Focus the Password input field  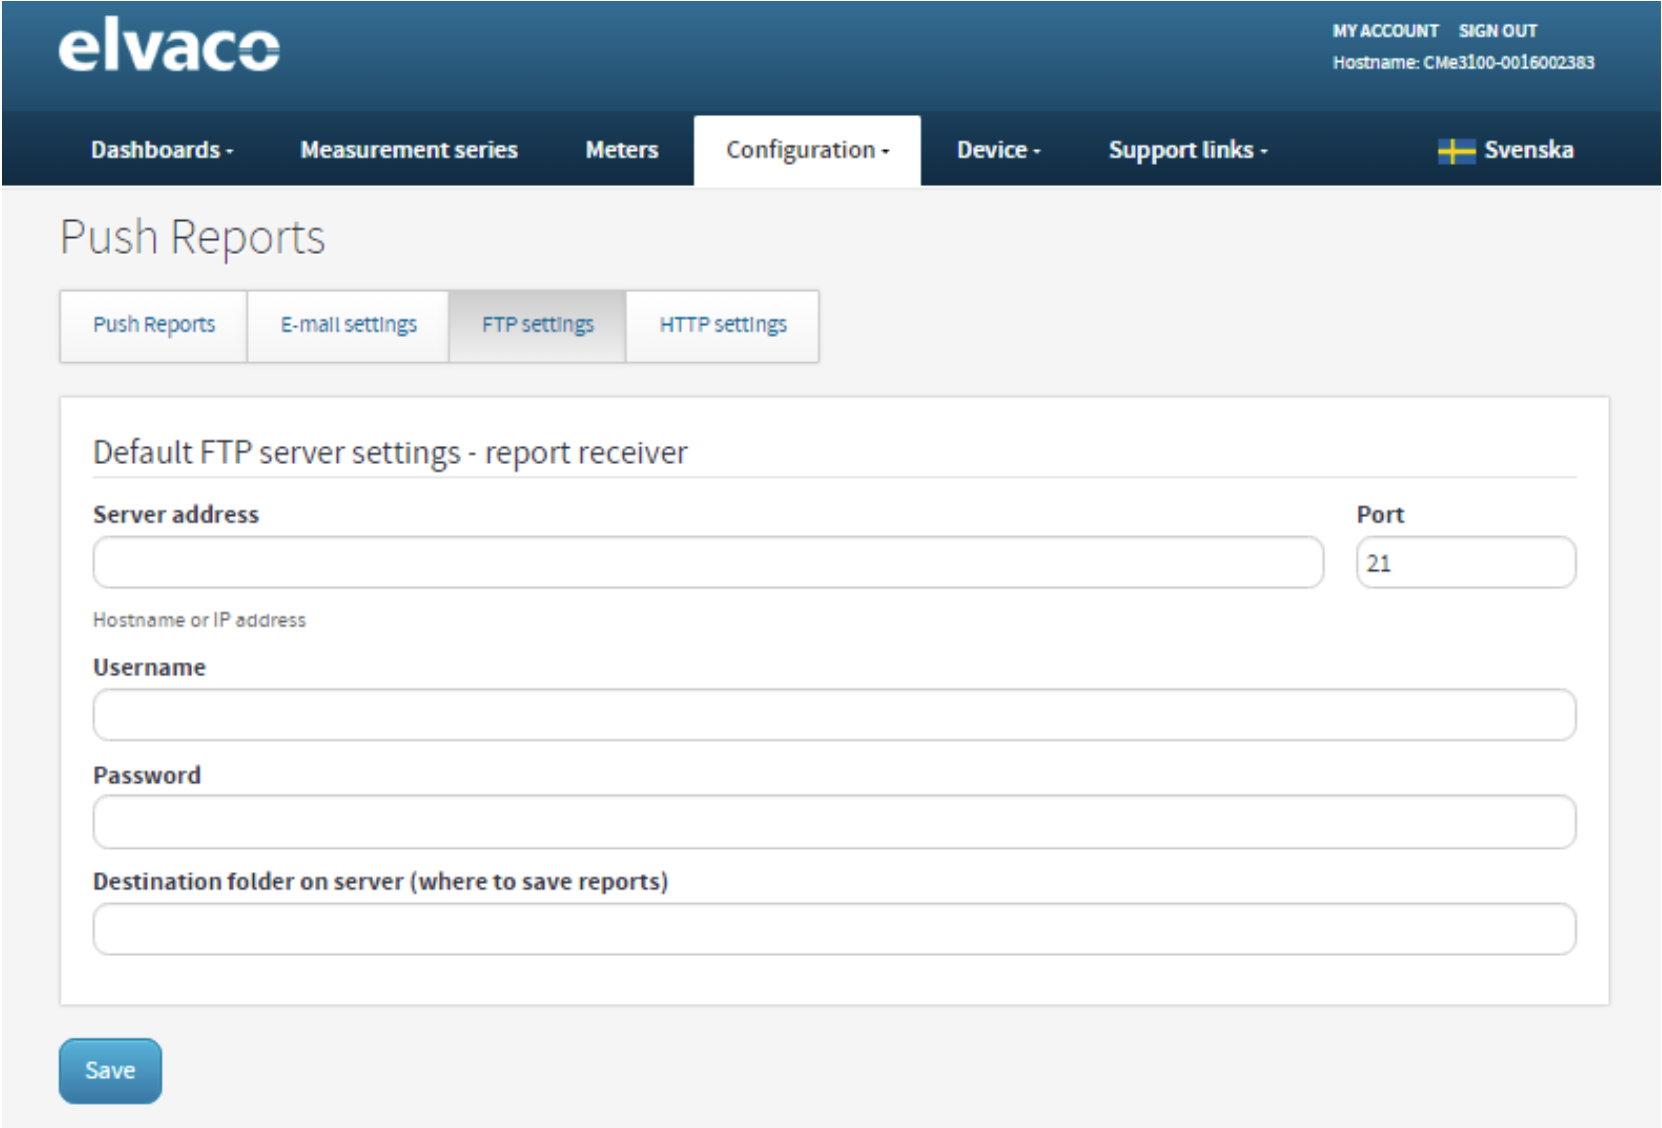click(835, 822)
